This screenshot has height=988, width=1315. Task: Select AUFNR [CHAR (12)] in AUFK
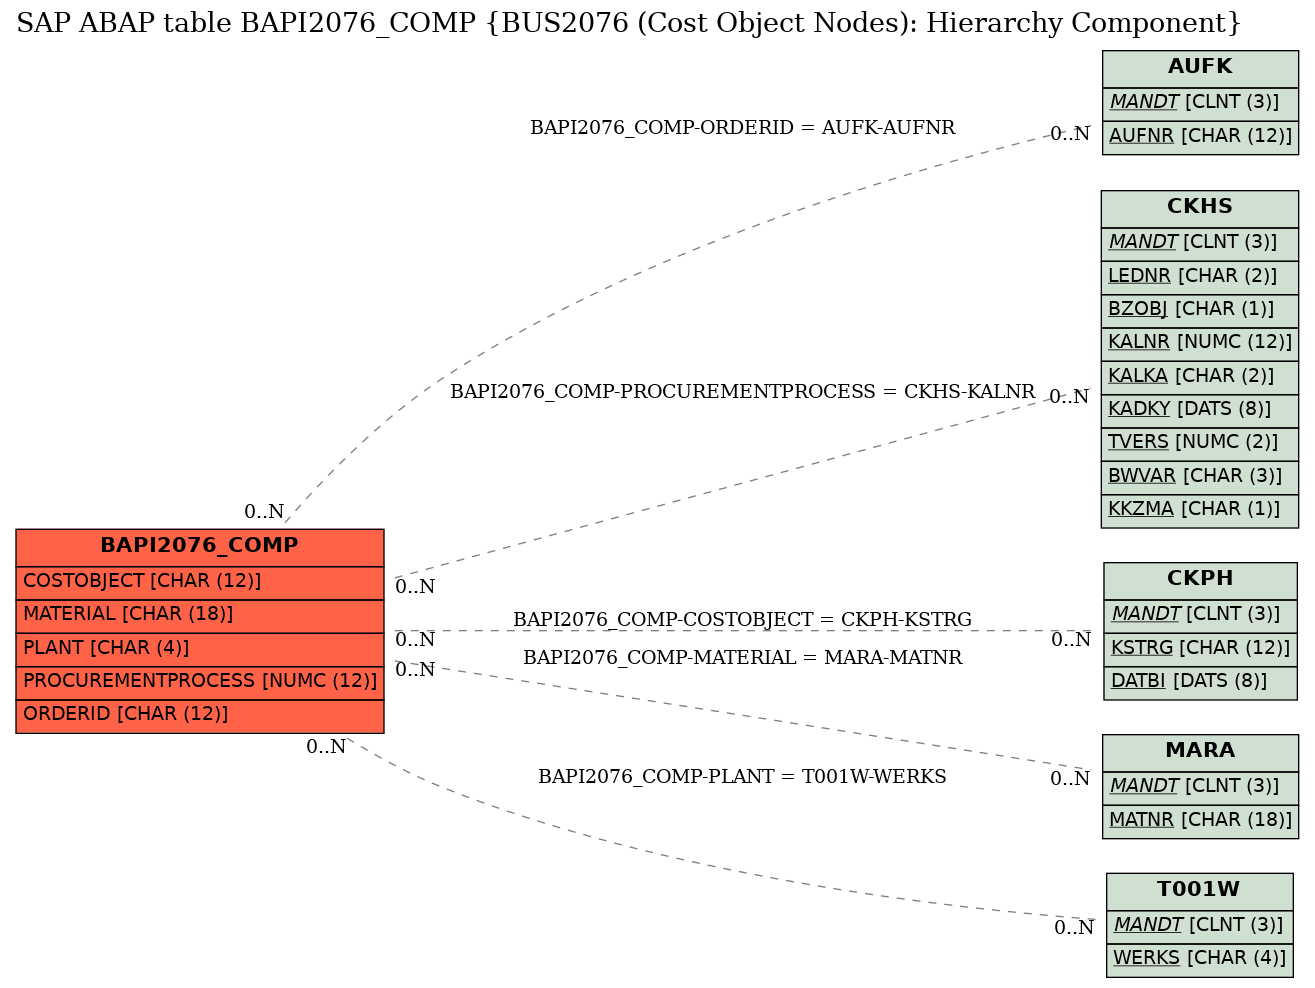(1200, 137)
